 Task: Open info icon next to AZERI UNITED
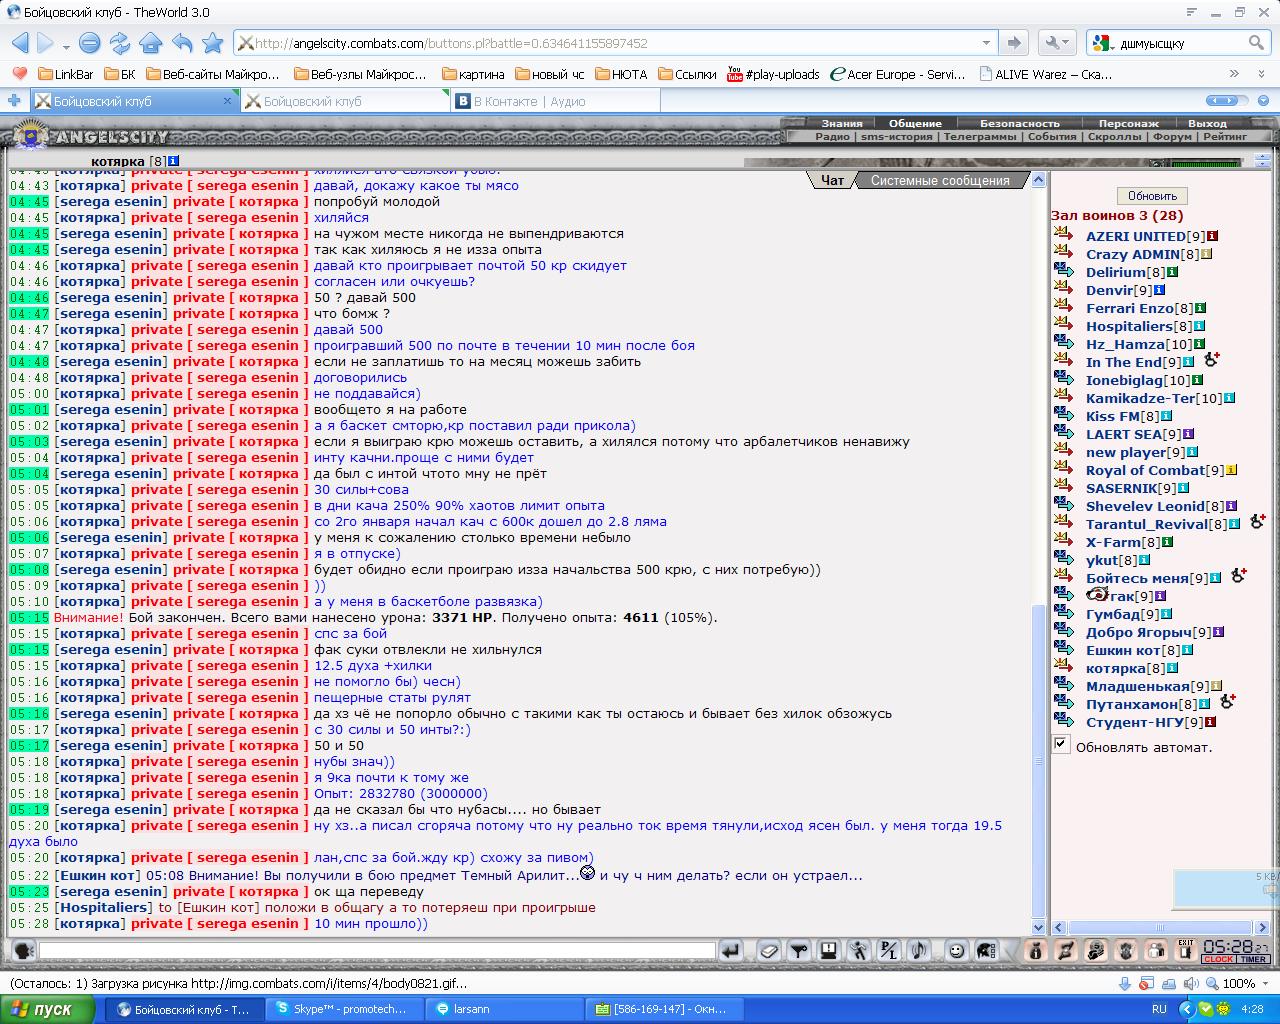(x=1213, y=236)
